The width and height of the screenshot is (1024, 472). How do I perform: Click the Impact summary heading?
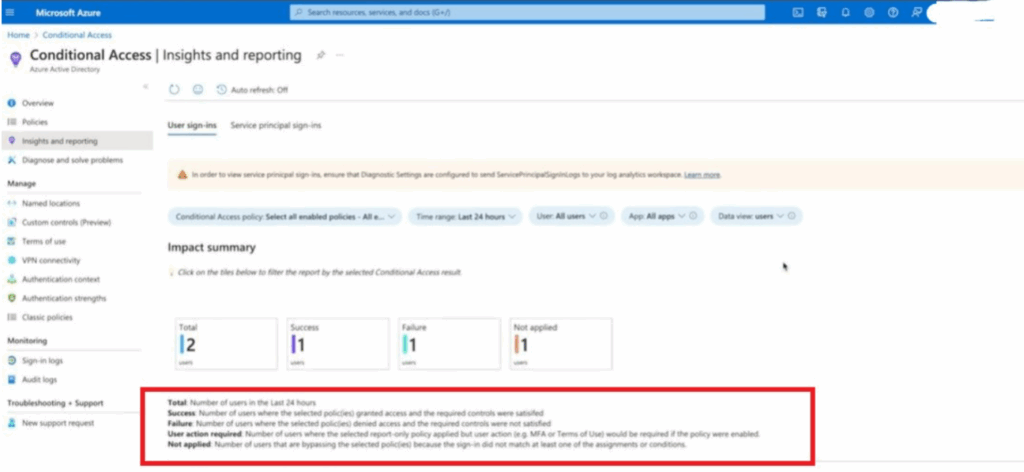(212, 248)
